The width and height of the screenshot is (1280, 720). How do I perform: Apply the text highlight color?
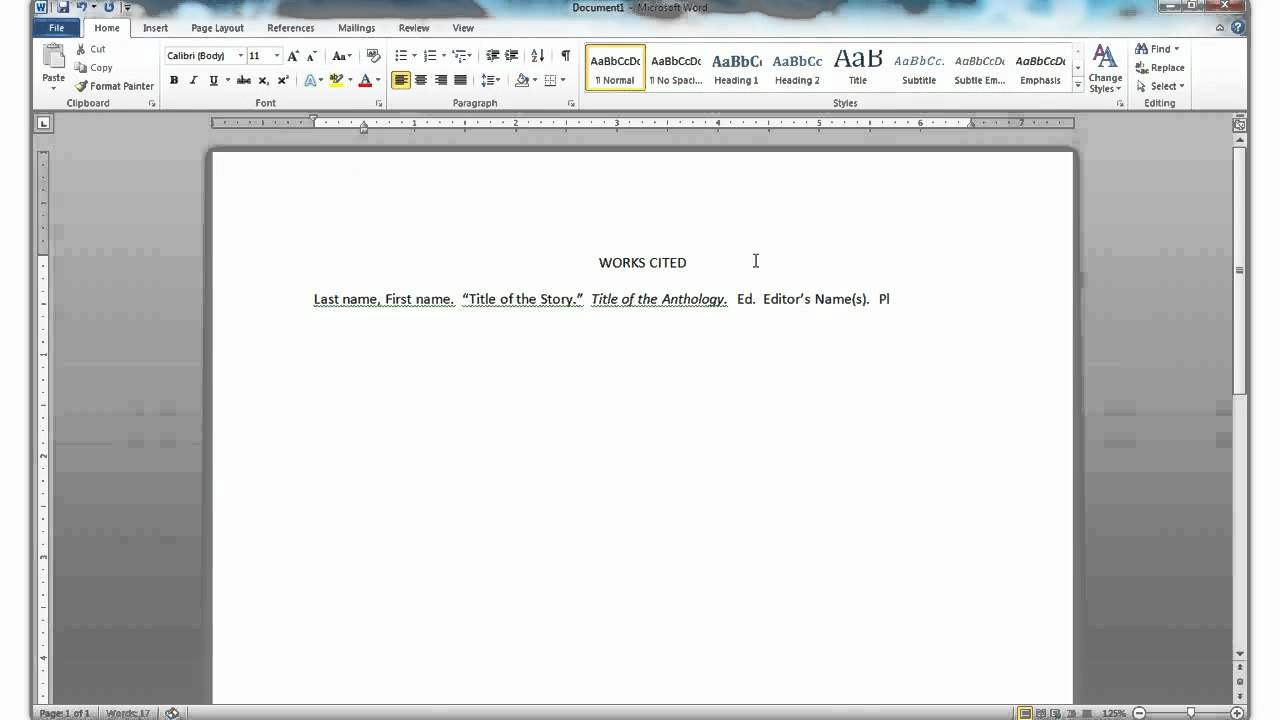pos(337,80)
